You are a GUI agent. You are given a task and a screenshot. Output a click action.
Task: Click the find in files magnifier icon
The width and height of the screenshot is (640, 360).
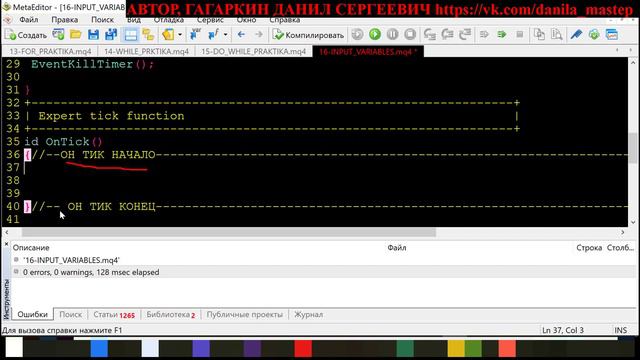pos(557,35)
